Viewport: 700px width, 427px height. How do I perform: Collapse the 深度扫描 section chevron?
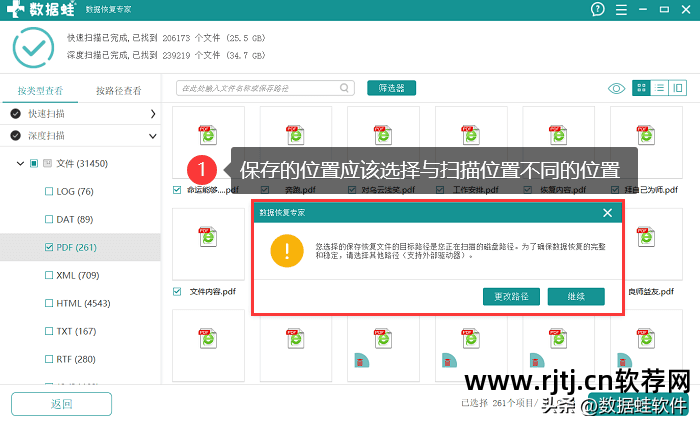click(x=153, y=136)
